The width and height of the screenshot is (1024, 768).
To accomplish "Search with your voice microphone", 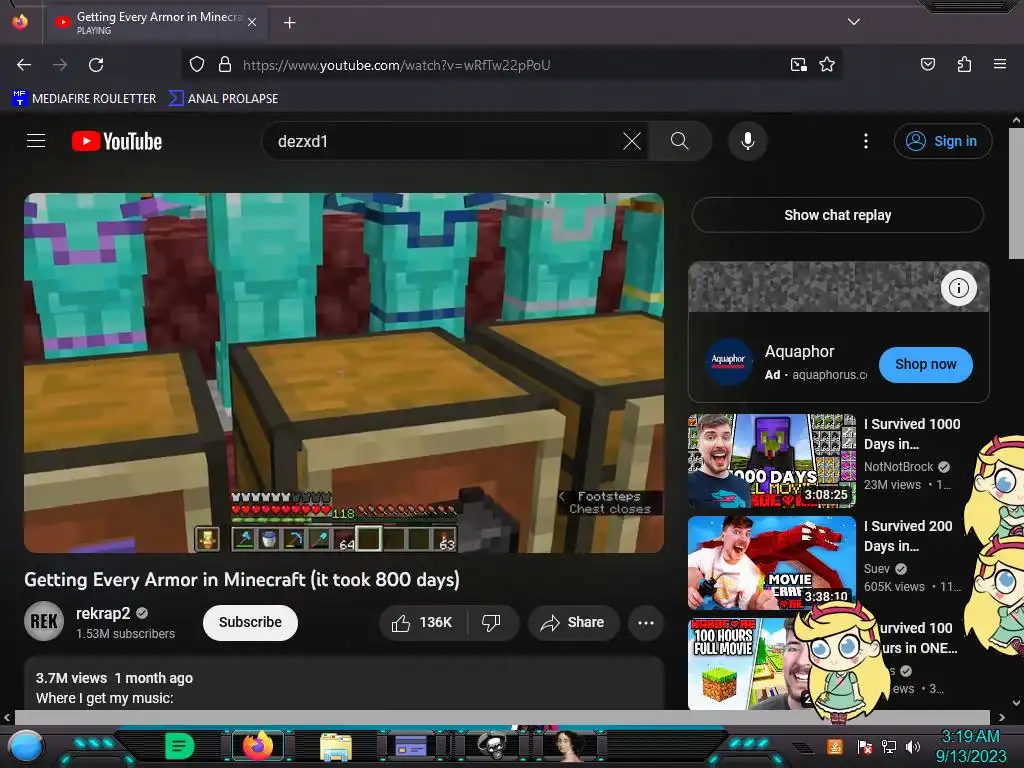I will pos(748,141).
